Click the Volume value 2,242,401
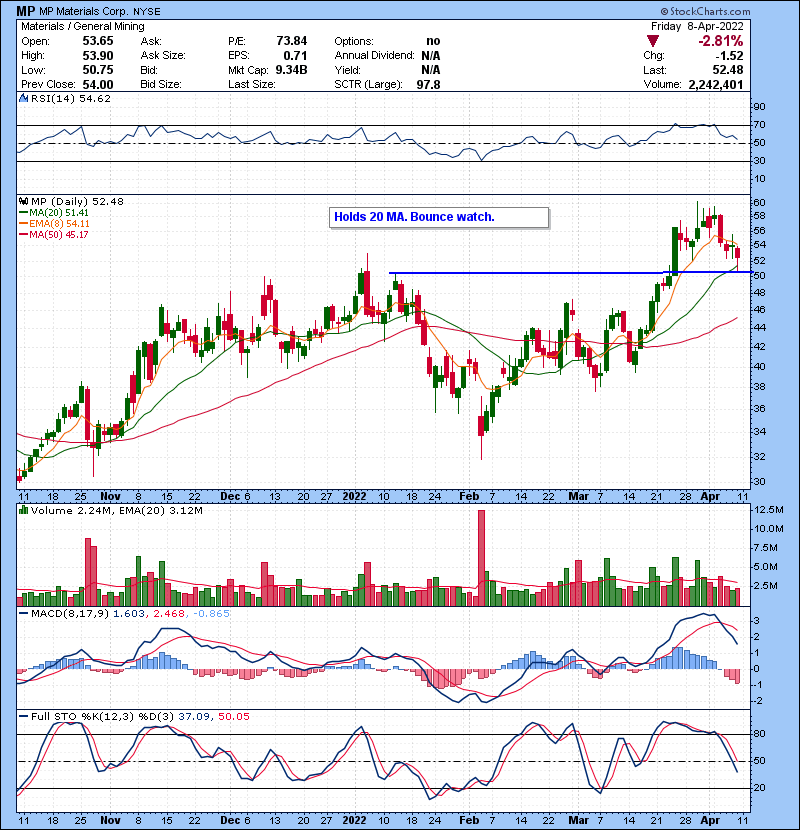The height and width of the screenshot is (830, 800). click(716, 84)
